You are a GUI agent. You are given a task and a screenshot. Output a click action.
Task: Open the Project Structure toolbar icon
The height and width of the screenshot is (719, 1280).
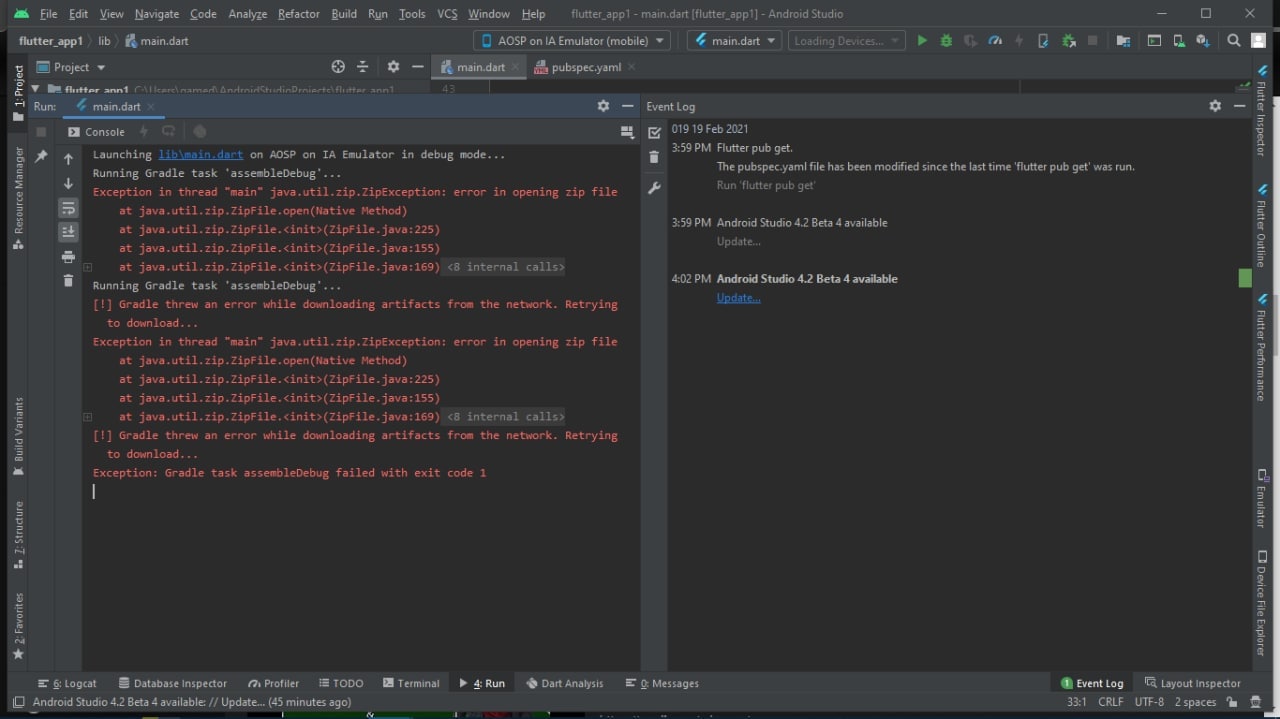click(1123, 41)
